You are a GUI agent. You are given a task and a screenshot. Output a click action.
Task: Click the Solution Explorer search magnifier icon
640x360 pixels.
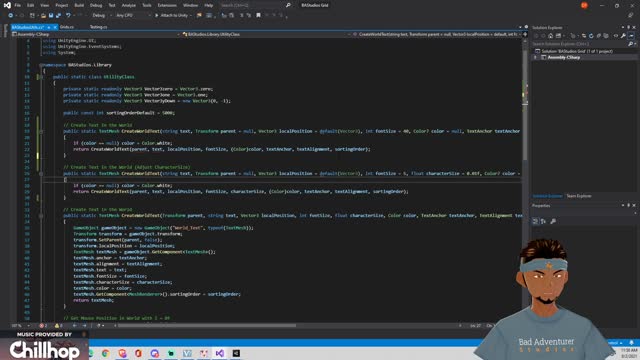[x=631, y=44]
